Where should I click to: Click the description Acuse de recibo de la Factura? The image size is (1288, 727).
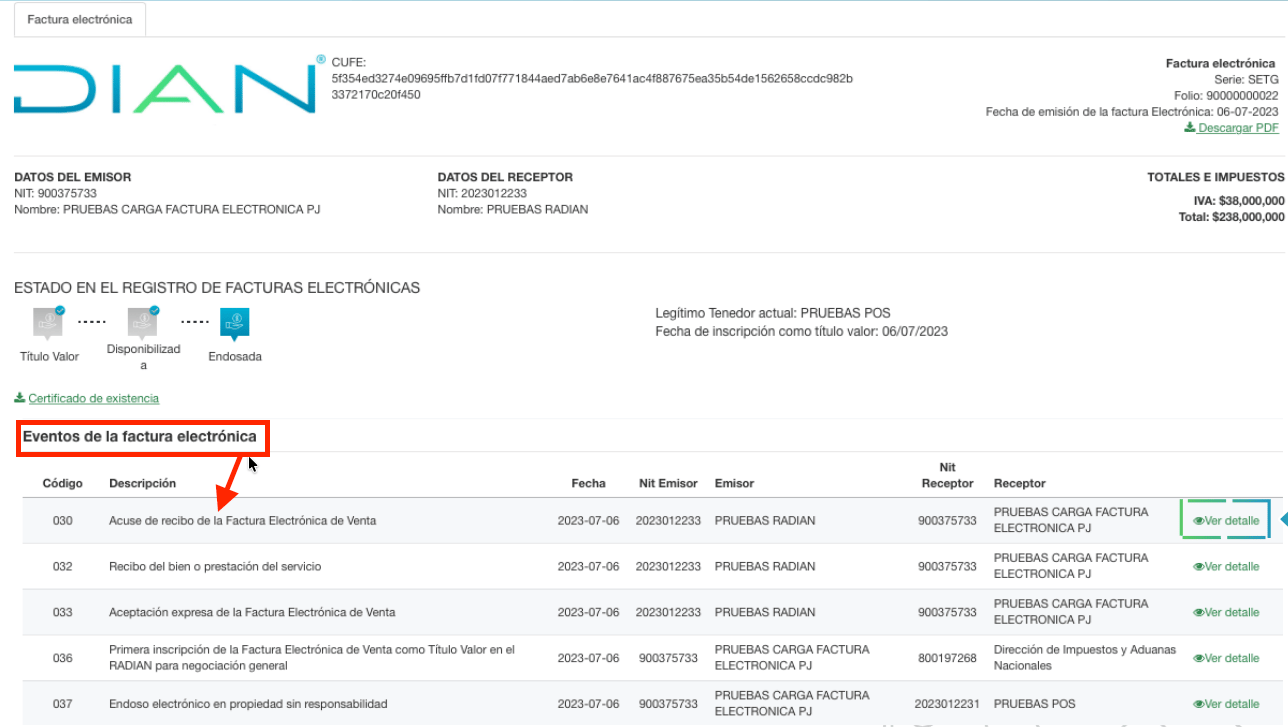point(243,521)
